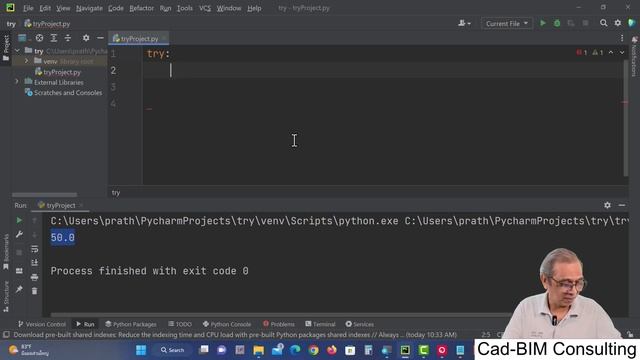Click tryProject.py breadcrumb in navigation bar
Screen dimensions: 640x360
[x=47, y=24]
